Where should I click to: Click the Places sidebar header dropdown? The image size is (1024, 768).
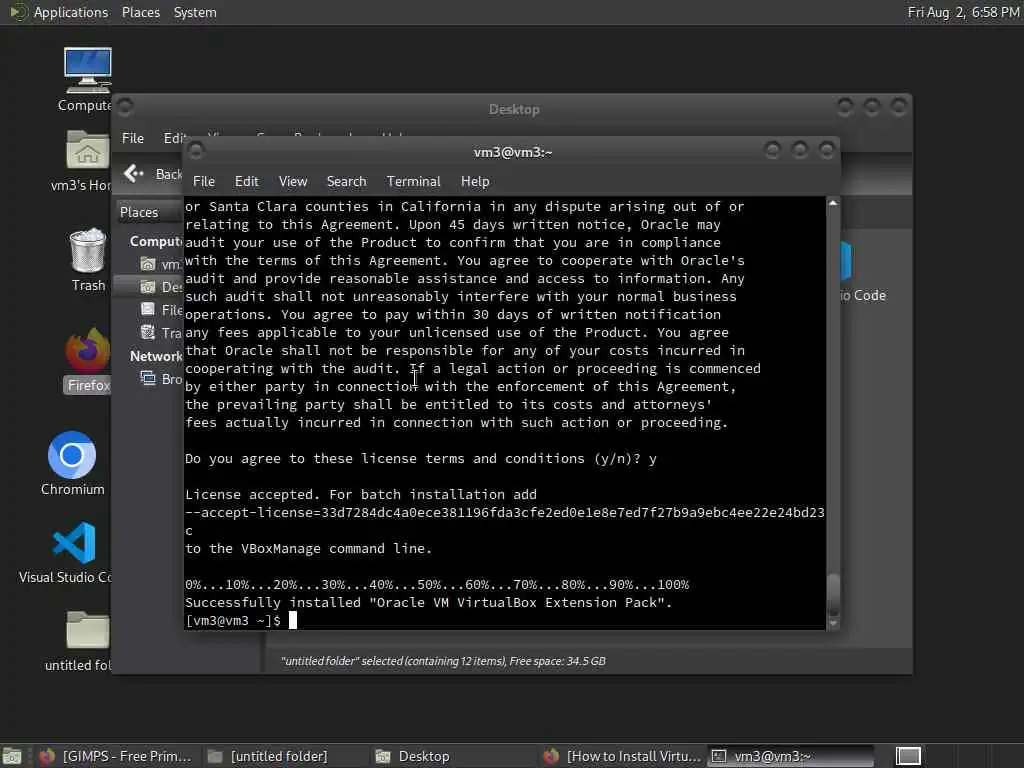pyautogui.click(x=148, y=212)
